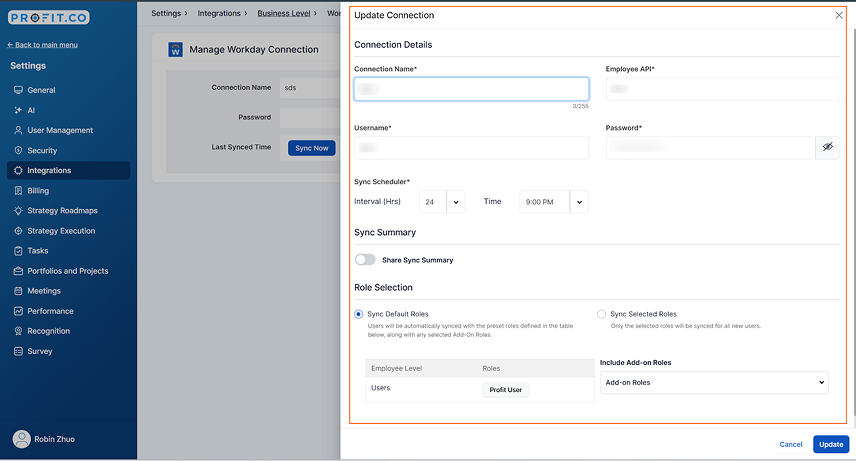Screen dimensions: 856x461
Task: Open the Survey menu item
Action: [69, 351]
